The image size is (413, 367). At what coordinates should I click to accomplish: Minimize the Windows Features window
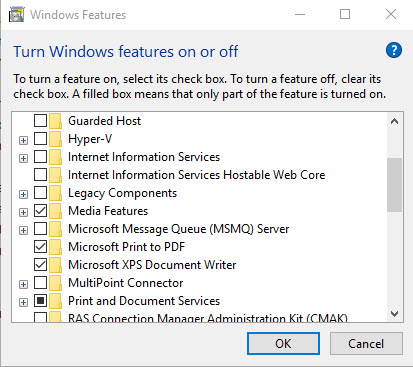tap(300, 14)
